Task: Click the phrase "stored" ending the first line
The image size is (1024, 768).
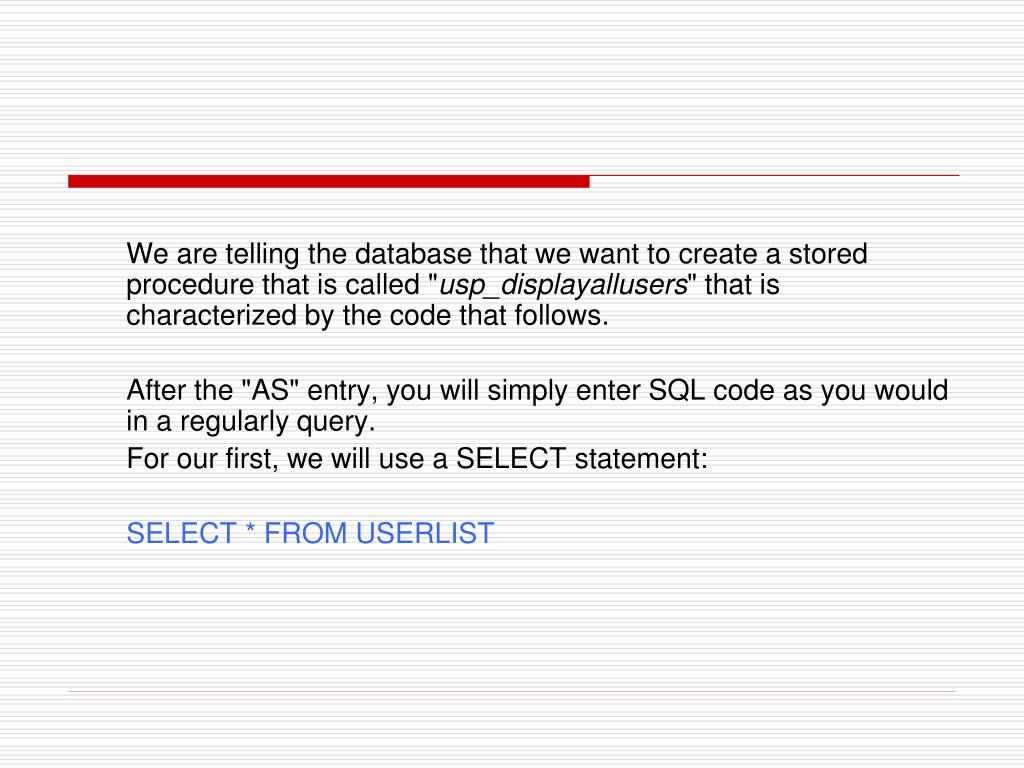Action: click(x=828, y=254)
